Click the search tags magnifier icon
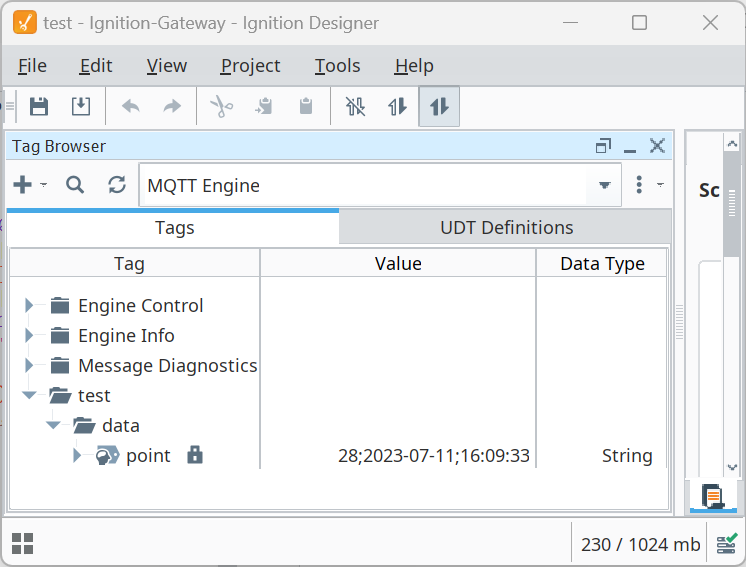Viewport: 746px width, 567px height. (x=75, y=185)
